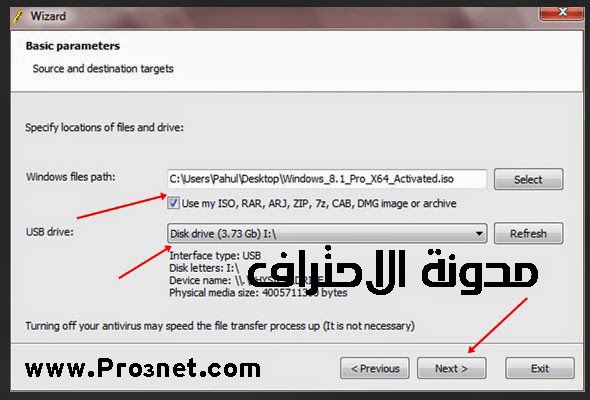590x400 pixels.
Task: Click the antivirus speed tip text
Action: coord(220,326)
